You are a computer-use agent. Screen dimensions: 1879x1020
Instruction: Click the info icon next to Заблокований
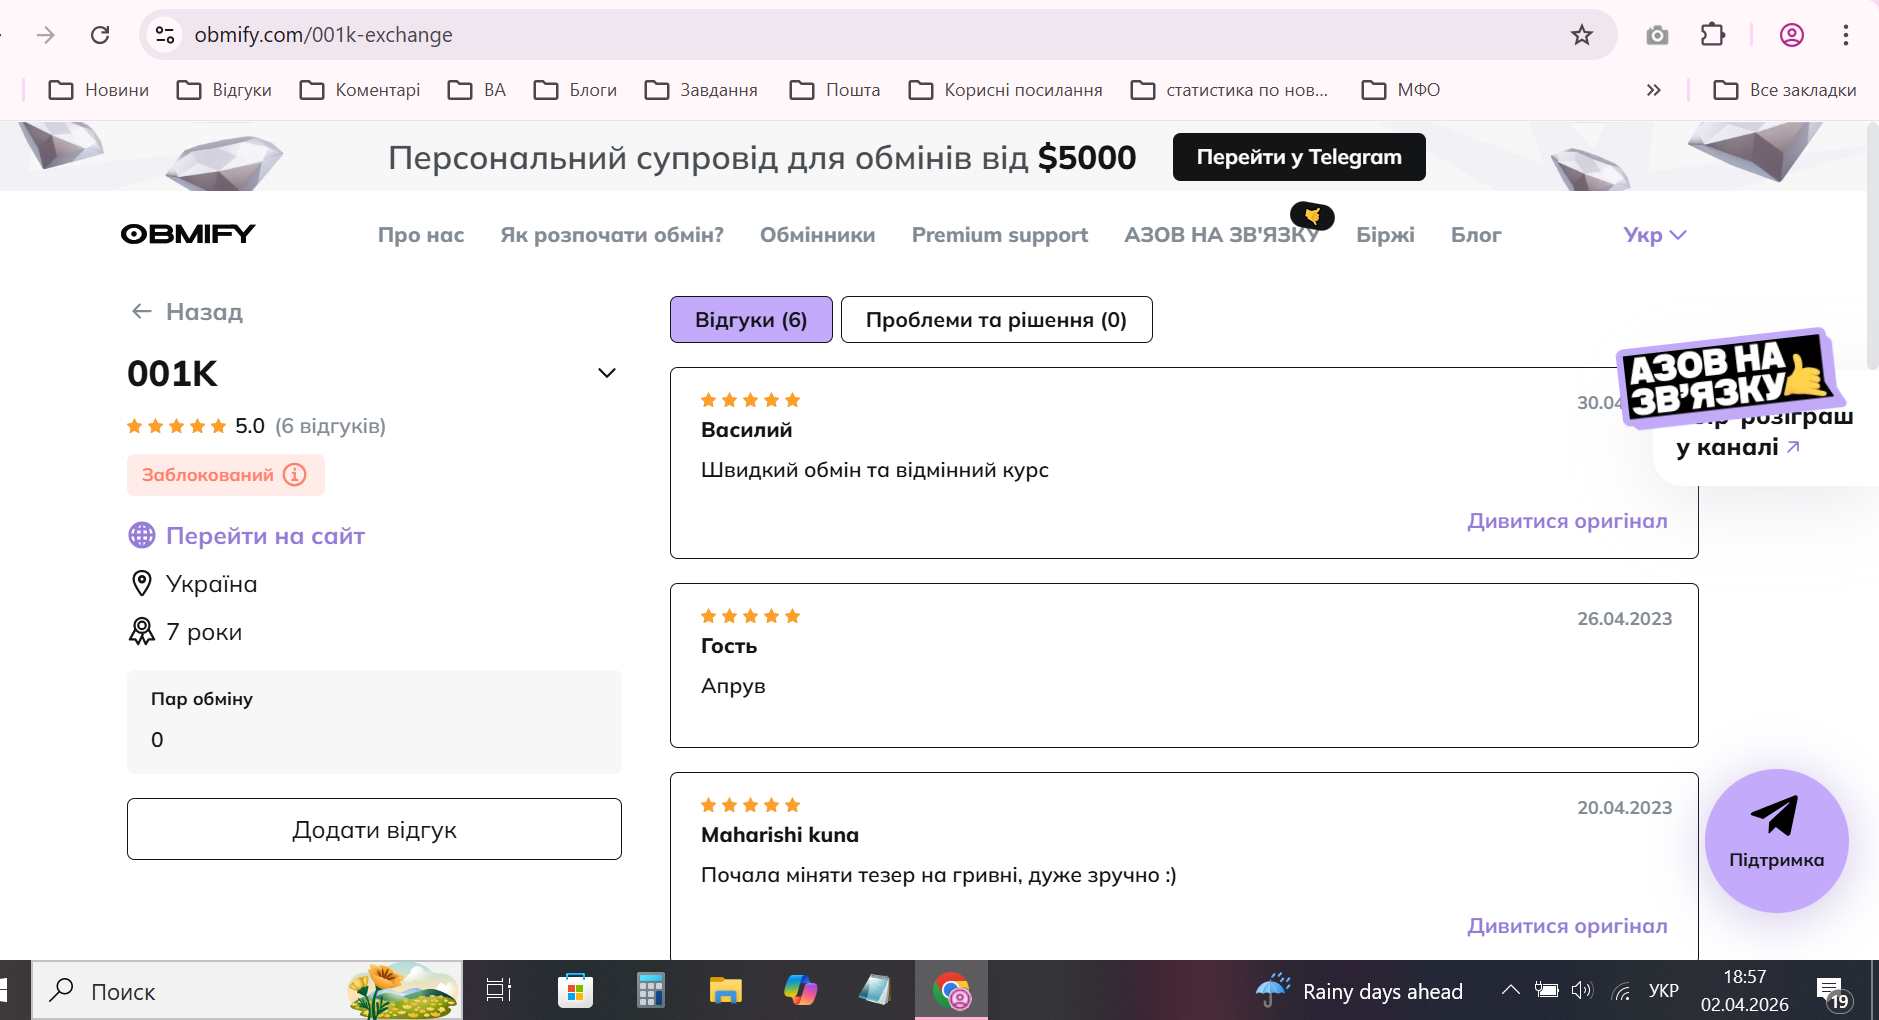coord(294,474)
